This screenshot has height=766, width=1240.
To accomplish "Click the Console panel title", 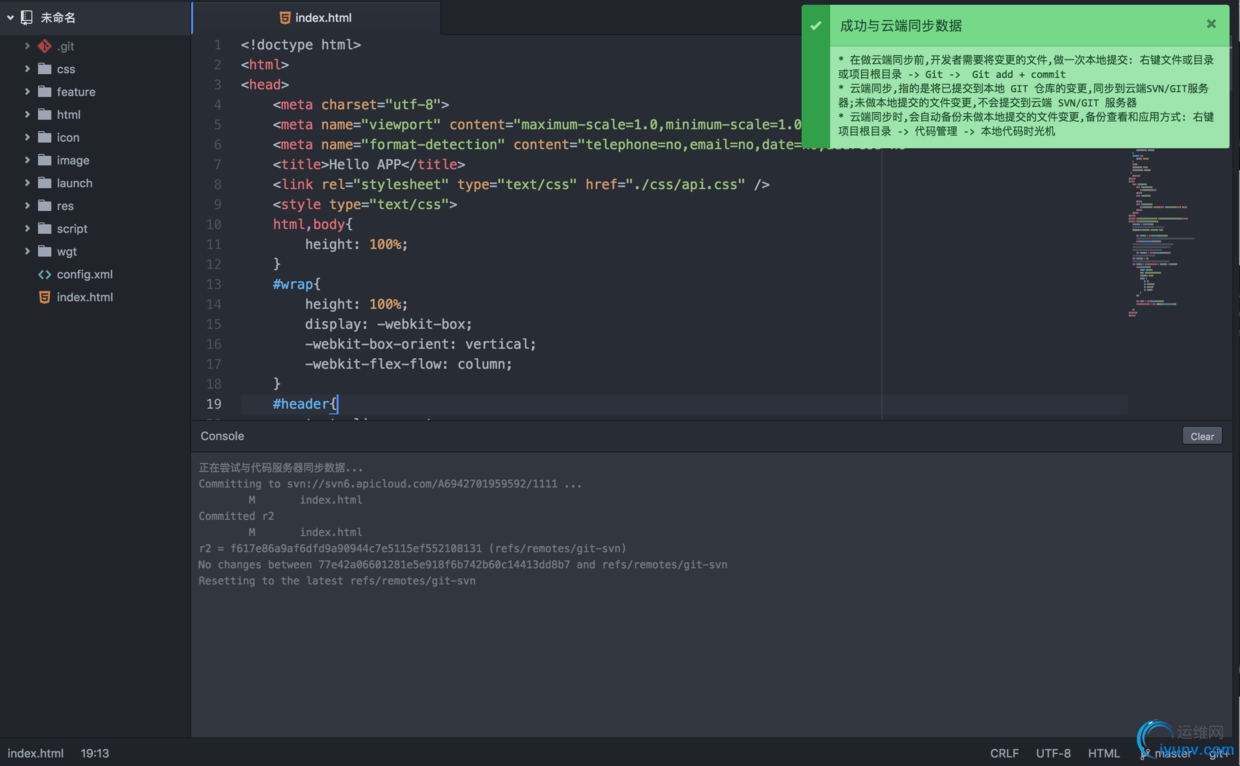I will [222, 436].
